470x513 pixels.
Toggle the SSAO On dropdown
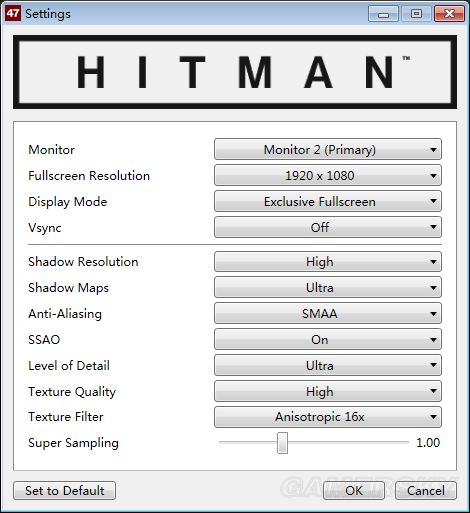[328, 339]
